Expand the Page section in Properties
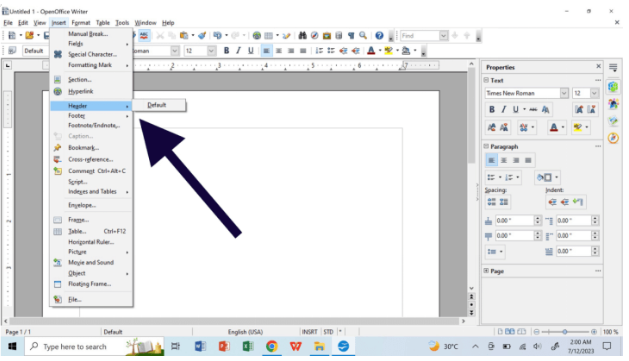The width and height of the screenshot is (629, 361). 486,271
